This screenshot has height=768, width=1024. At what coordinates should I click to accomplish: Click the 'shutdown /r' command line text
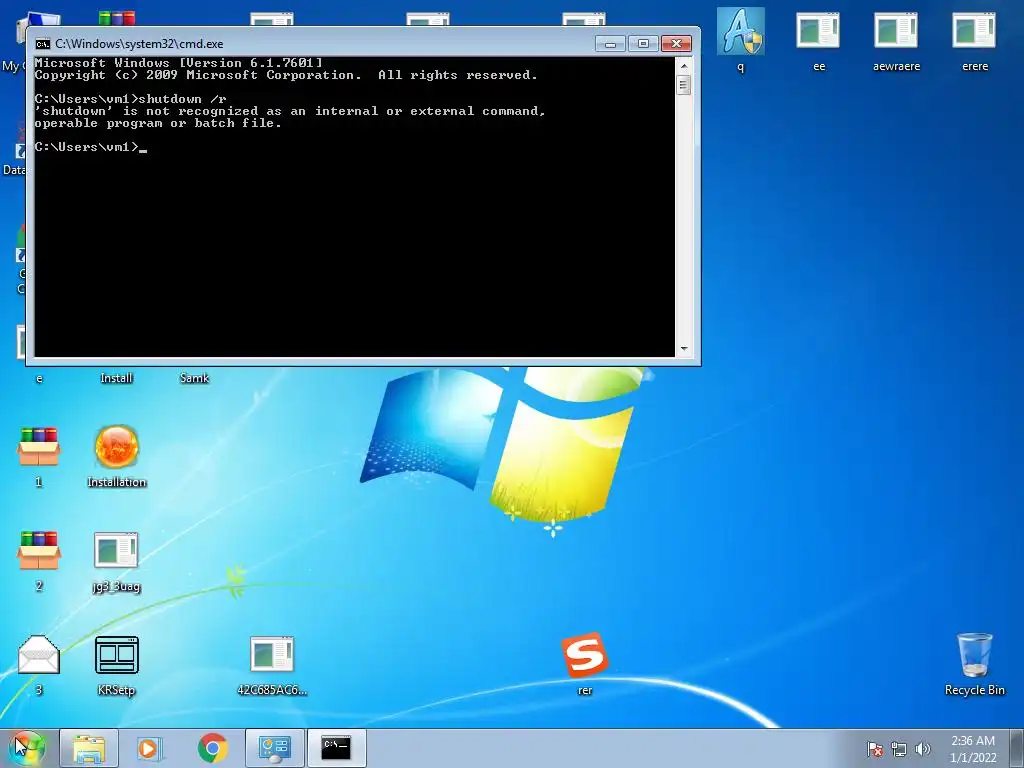point(182,99)
